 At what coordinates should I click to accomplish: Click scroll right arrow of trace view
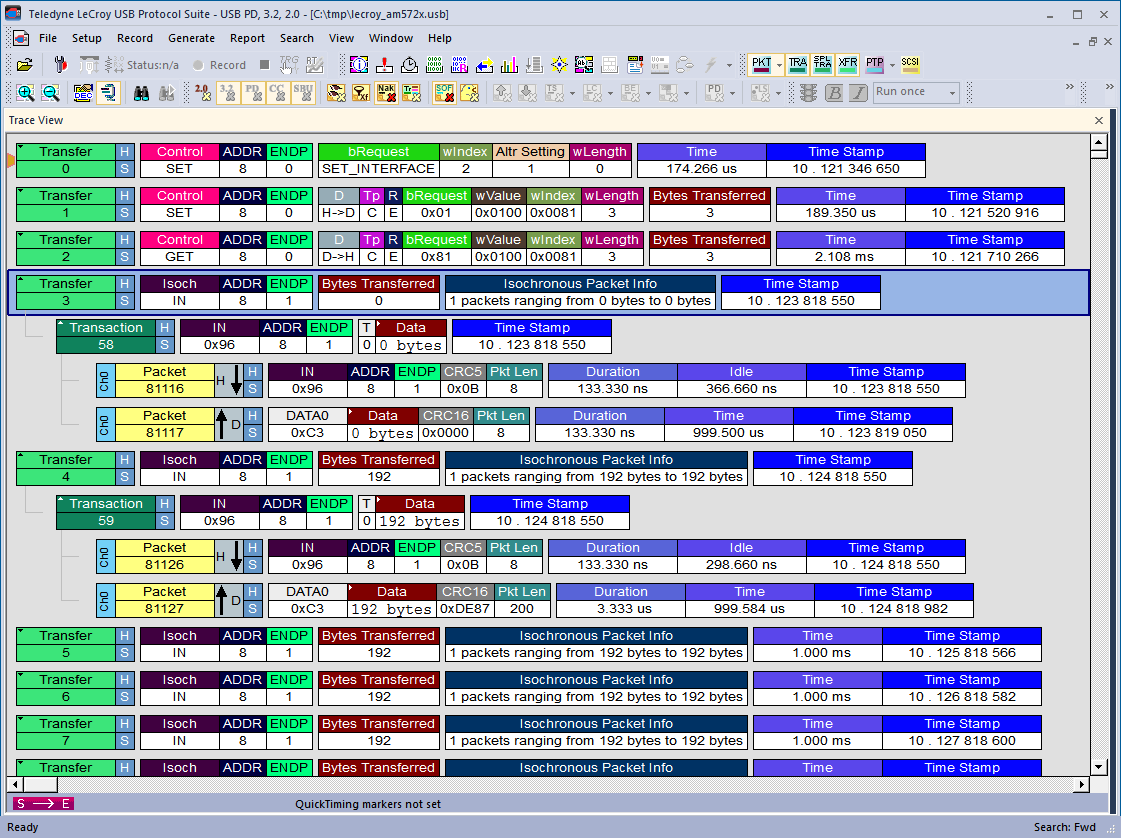(x=1082, y=784)
